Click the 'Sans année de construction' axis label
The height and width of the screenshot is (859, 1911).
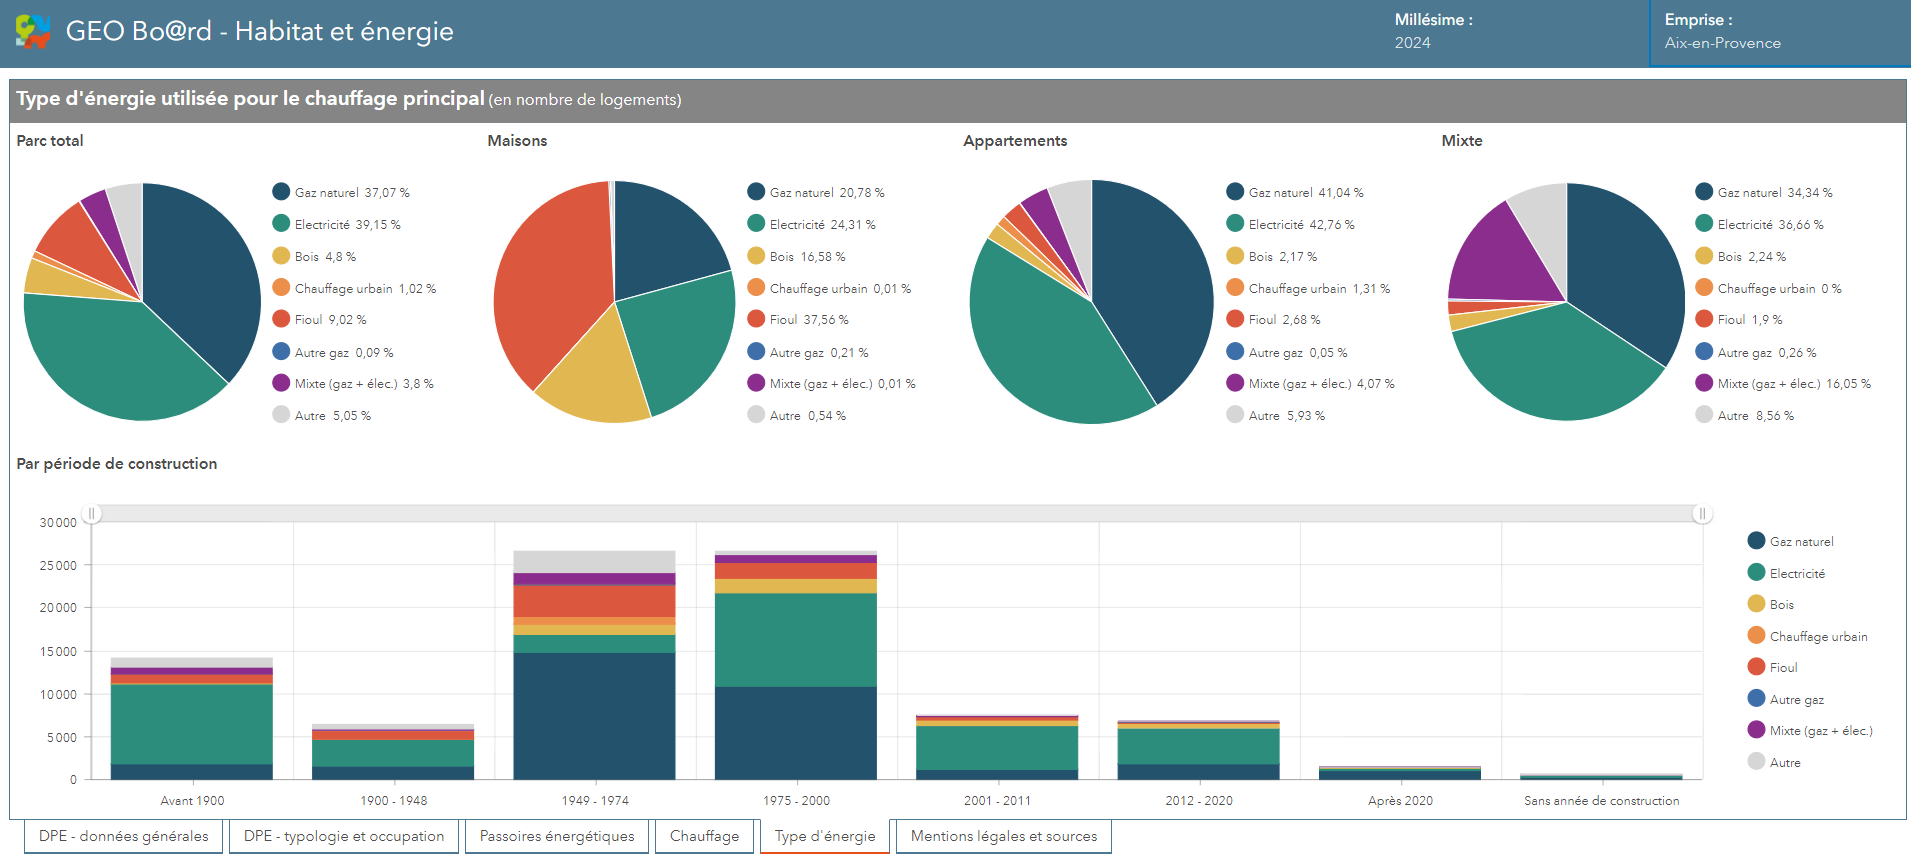(x=1601, y=800)
